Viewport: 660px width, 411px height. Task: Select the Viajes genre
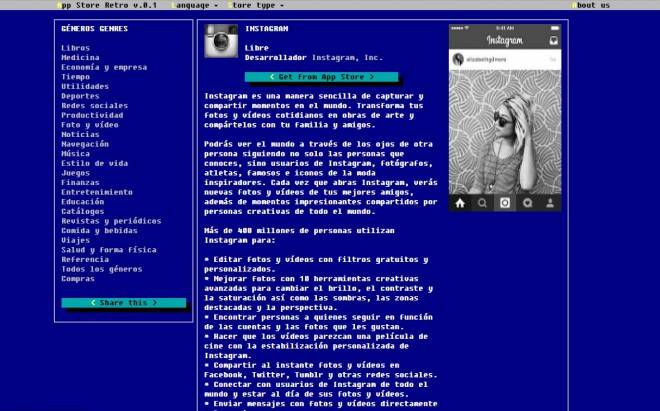[75, 240]
